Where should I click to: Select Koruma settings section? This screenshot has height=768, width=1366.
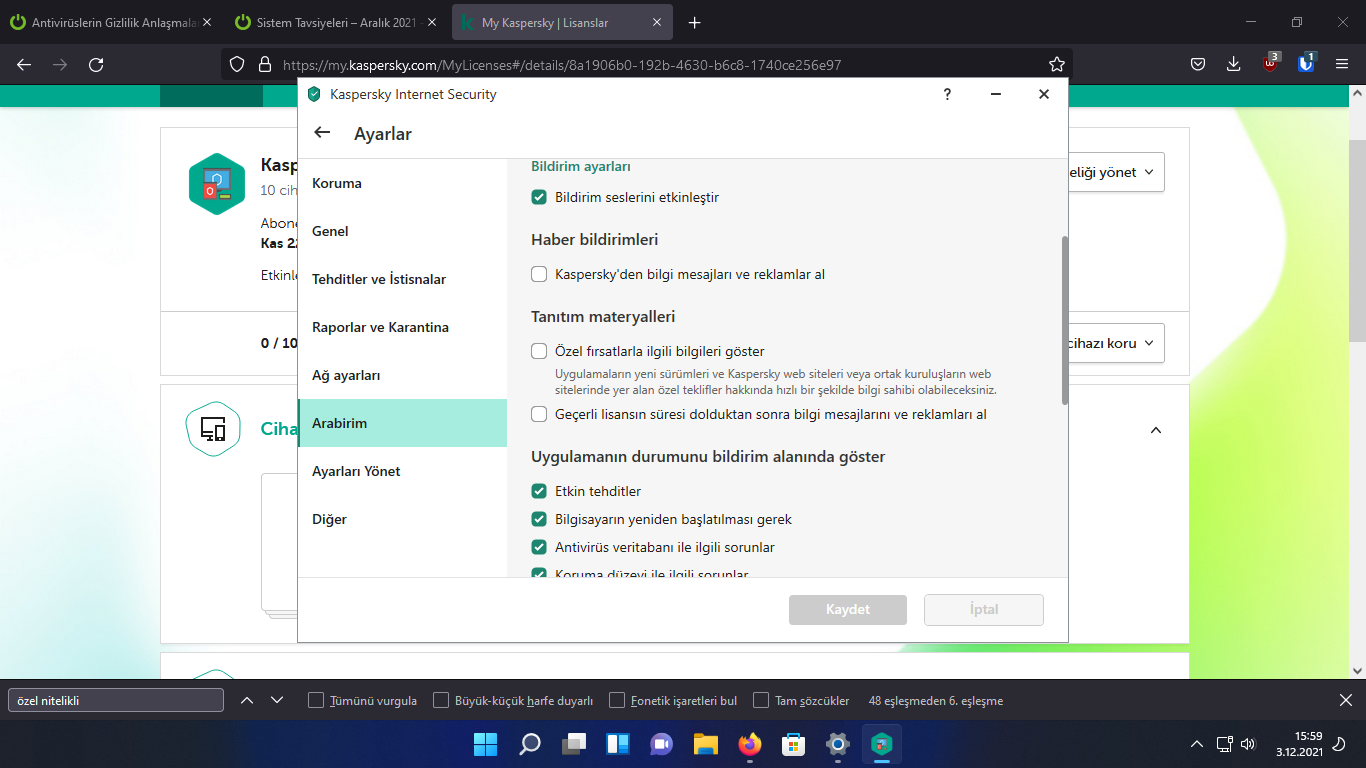tap(403, 183)
